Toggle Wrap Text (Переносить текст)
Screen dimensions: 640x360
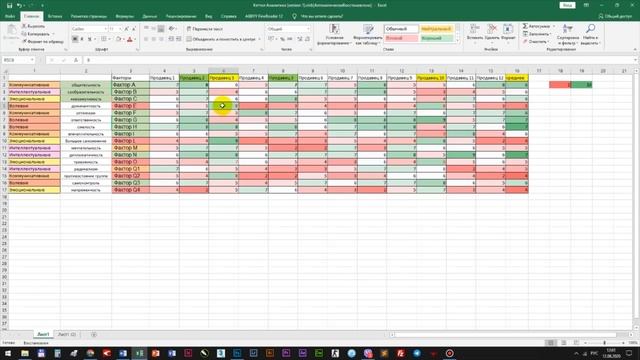coord(205,29)
